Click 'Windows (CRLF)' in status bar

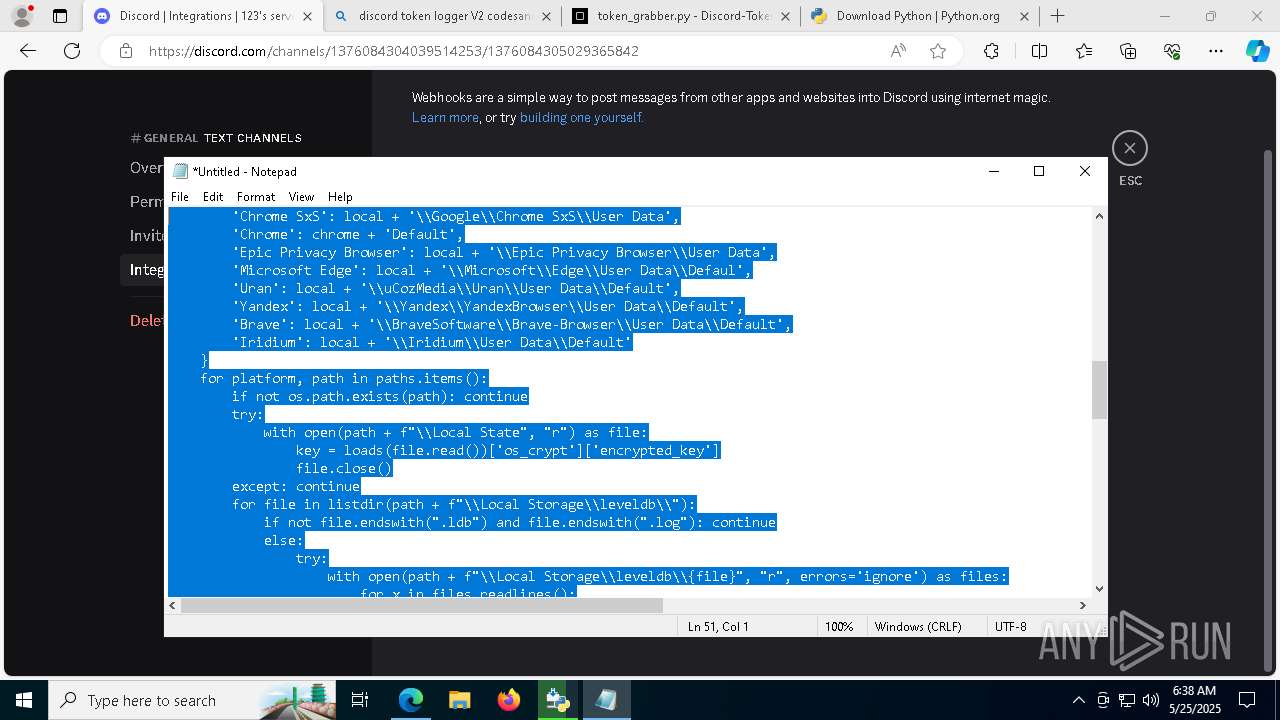point(918,627)
